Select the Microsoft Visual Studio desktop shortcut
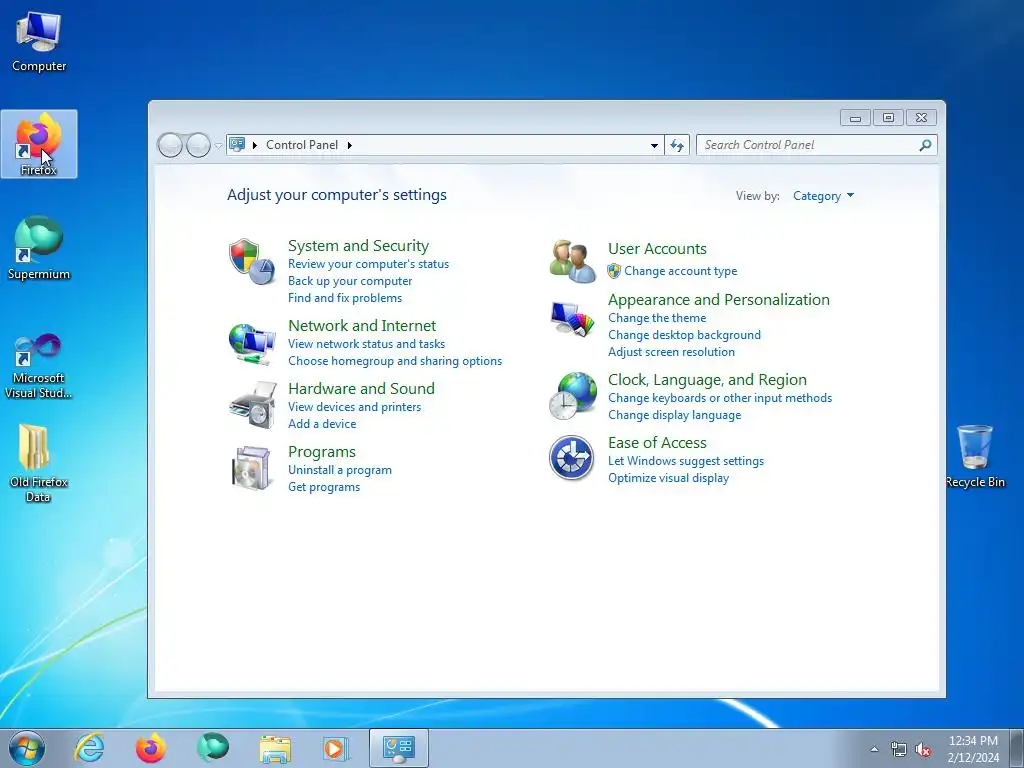Image resolution: width=1024 pixels, height=768 pixels. click(x=39, y=366)
